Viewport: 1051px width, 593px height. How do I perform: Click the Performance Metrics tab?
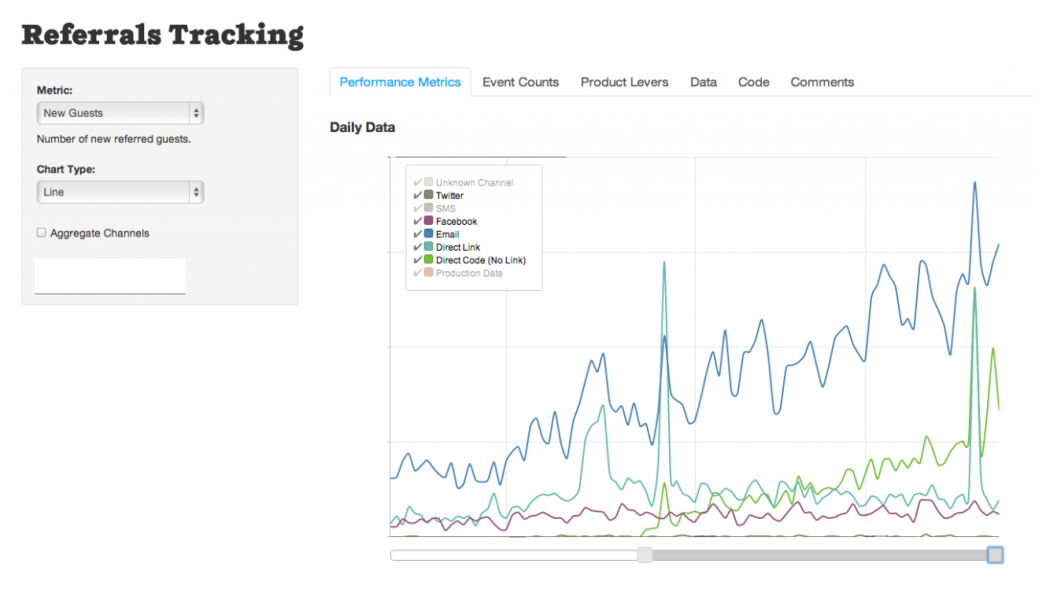pos(400,82)
